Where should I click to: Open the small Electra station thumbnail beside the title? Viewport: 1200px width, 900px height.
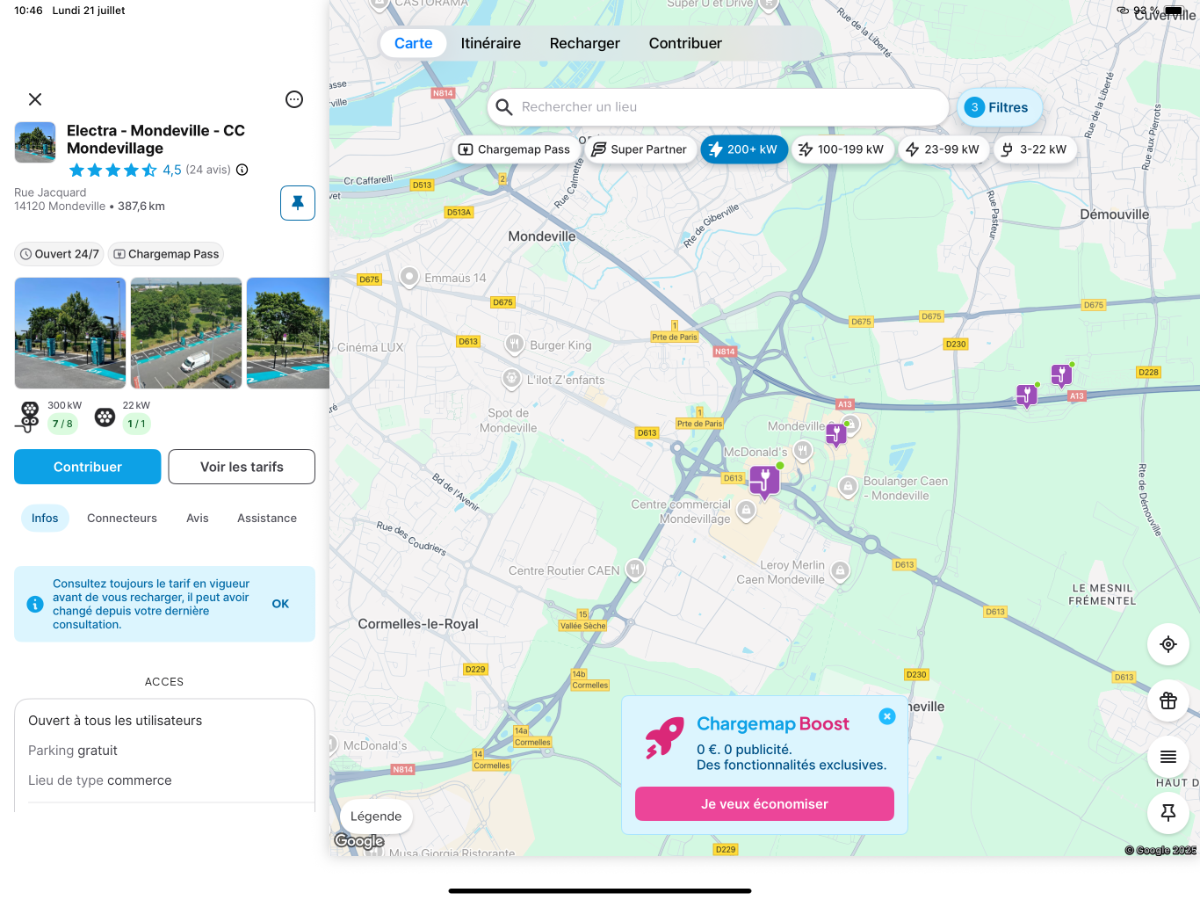tap(35, 142)
